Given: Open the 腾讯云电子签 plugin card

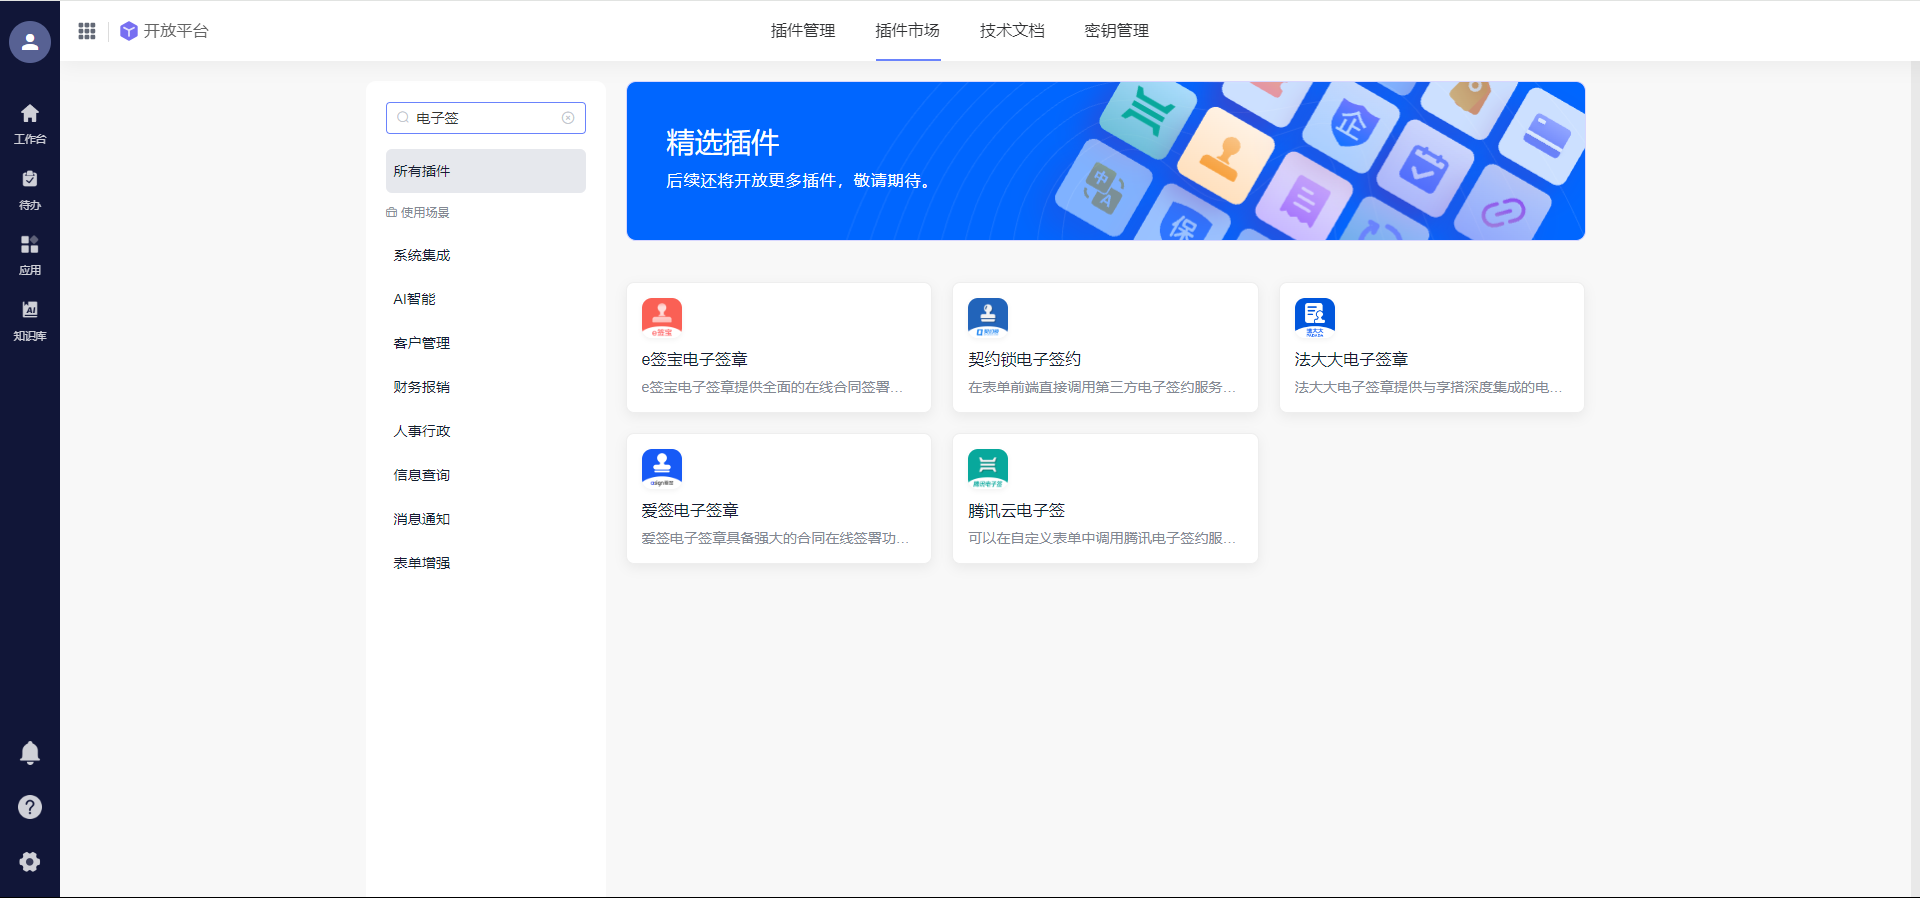Looking at the screenshot, I should click(x=1104, y=498).
